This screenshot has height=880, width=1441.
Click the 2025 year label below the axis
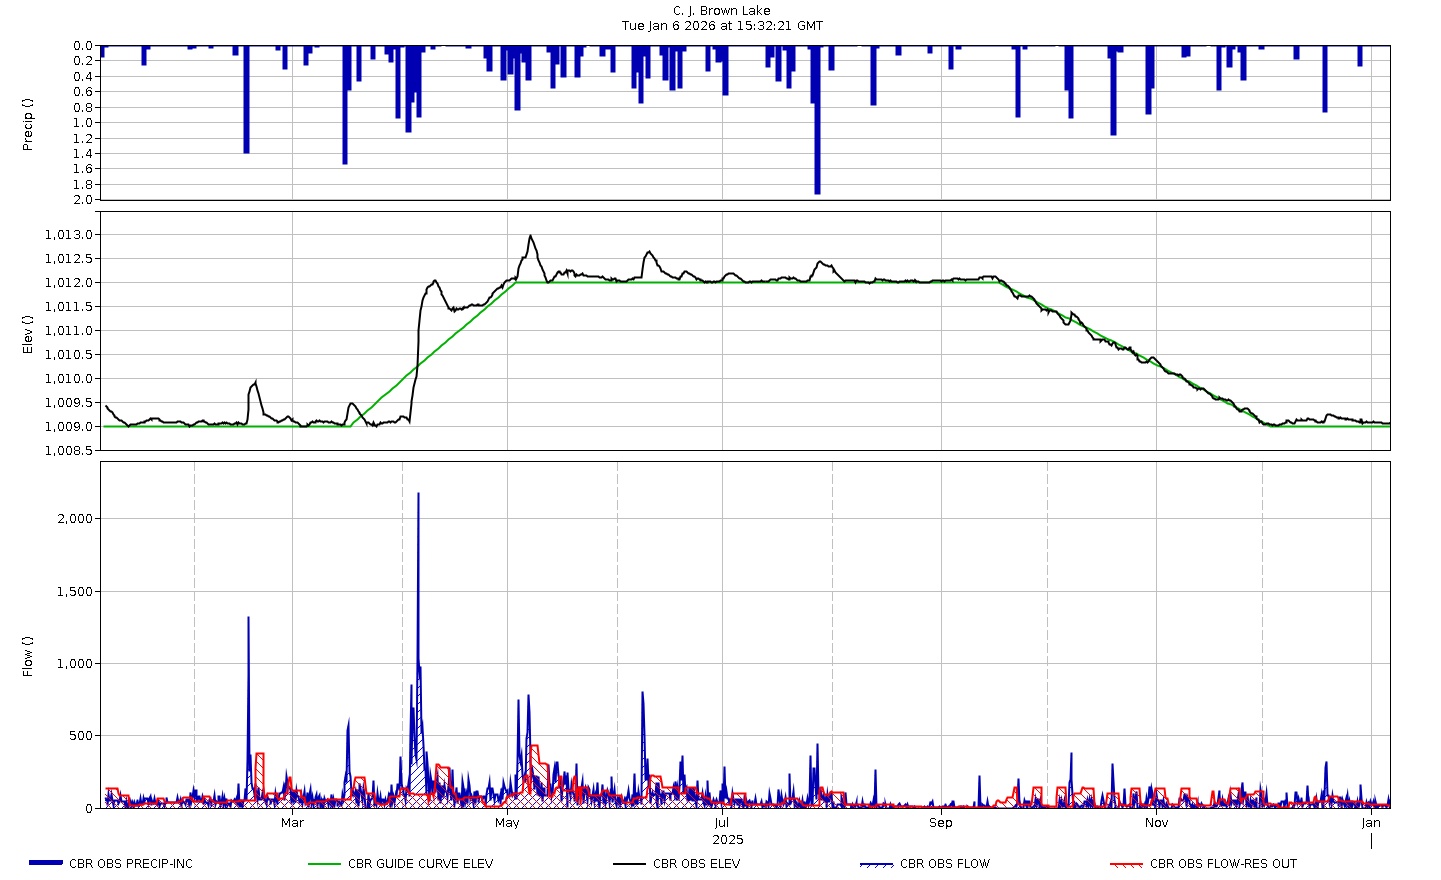pyautogui.click(x=728, y=840)
